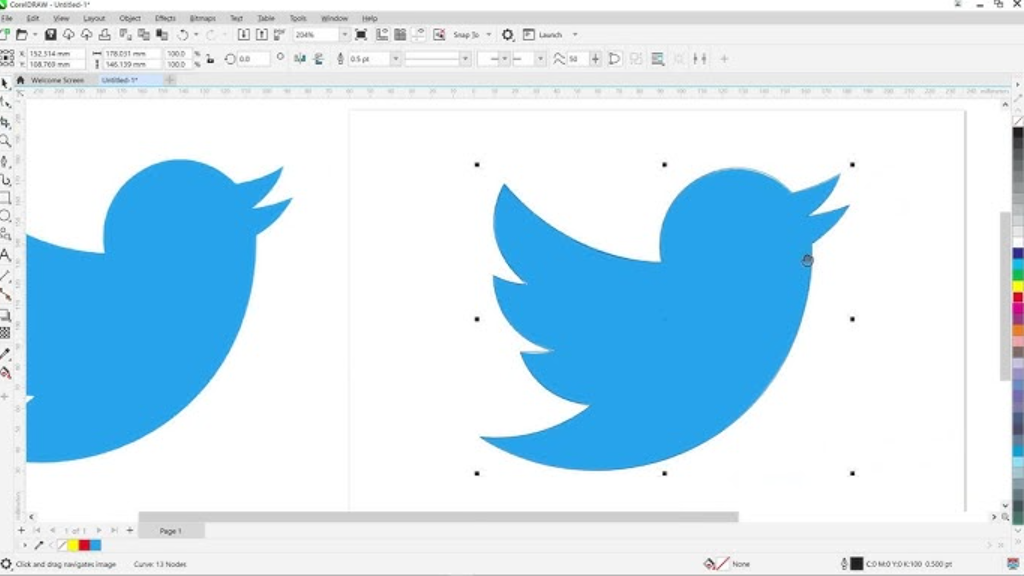Open a document with the folder icon
This screenshot has width=1024, height=576.
[22, 35]
